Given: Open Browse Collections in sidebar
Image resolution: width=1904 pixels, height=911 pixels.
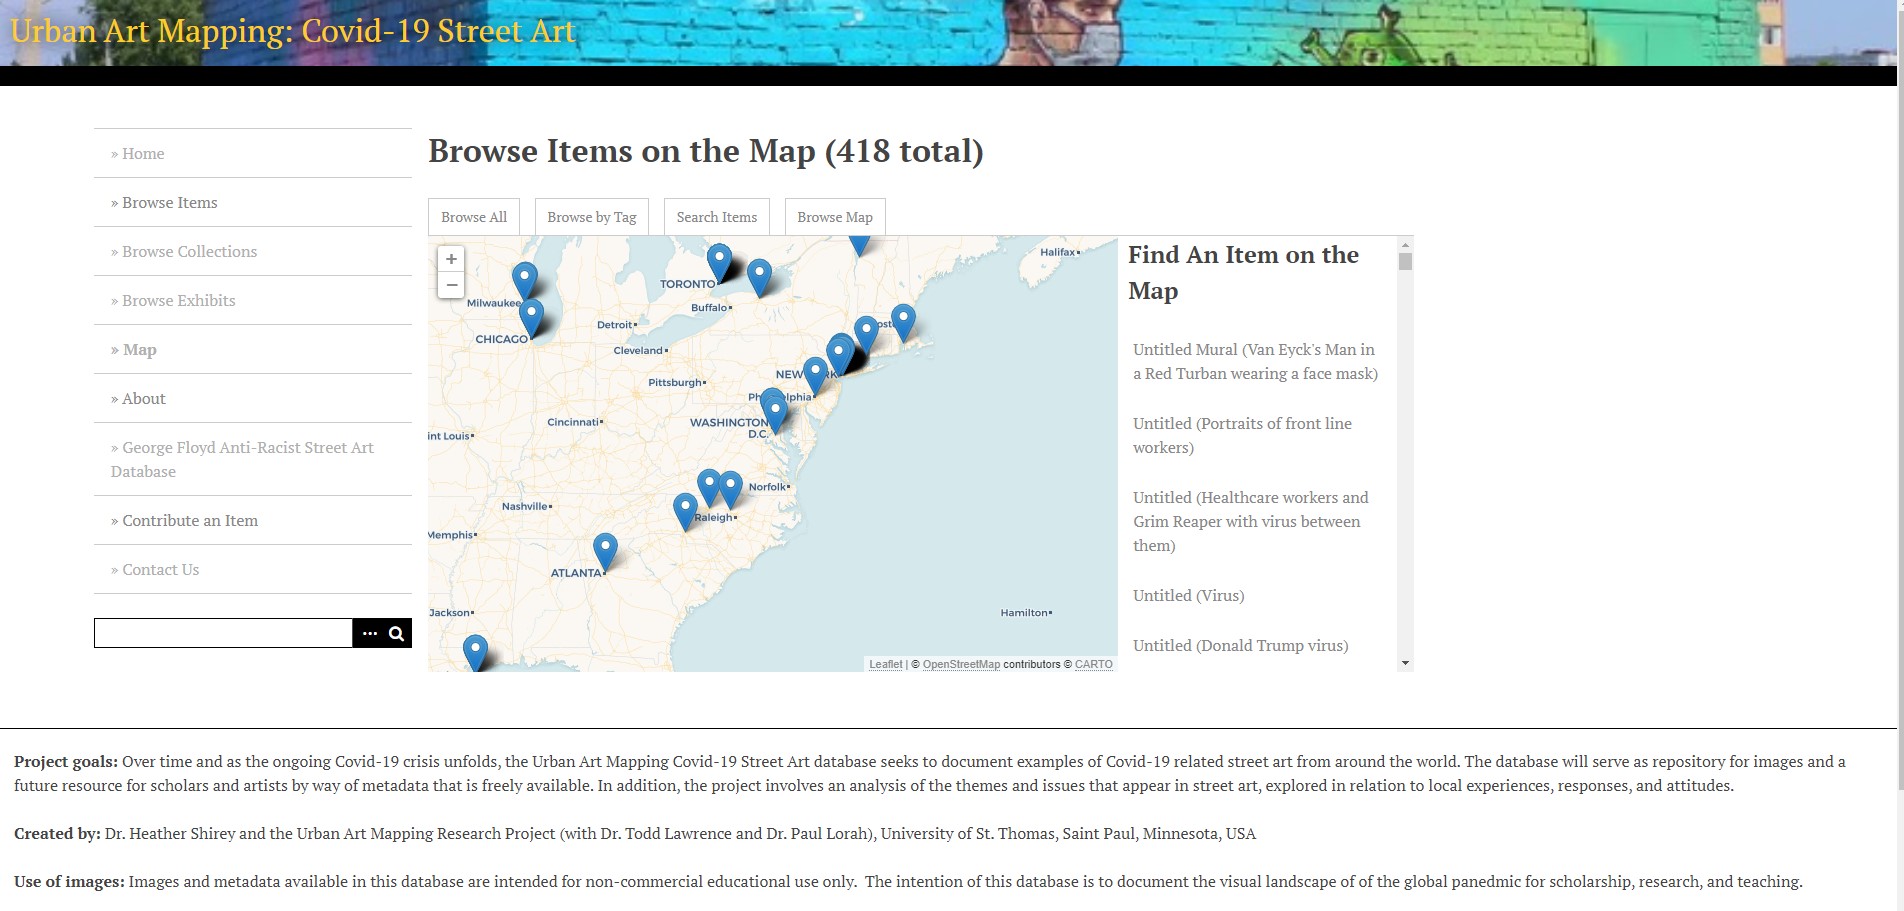Looking at the screenshot, I should [189, 252].
